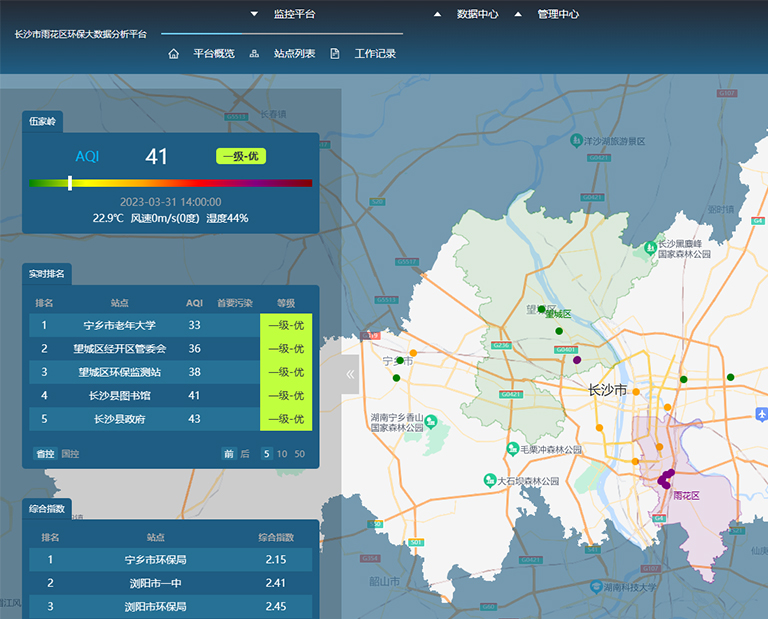Select 长沙县图书馆 ranking row
This screenshot has width=768, height=619.
(x=170, y=396)
